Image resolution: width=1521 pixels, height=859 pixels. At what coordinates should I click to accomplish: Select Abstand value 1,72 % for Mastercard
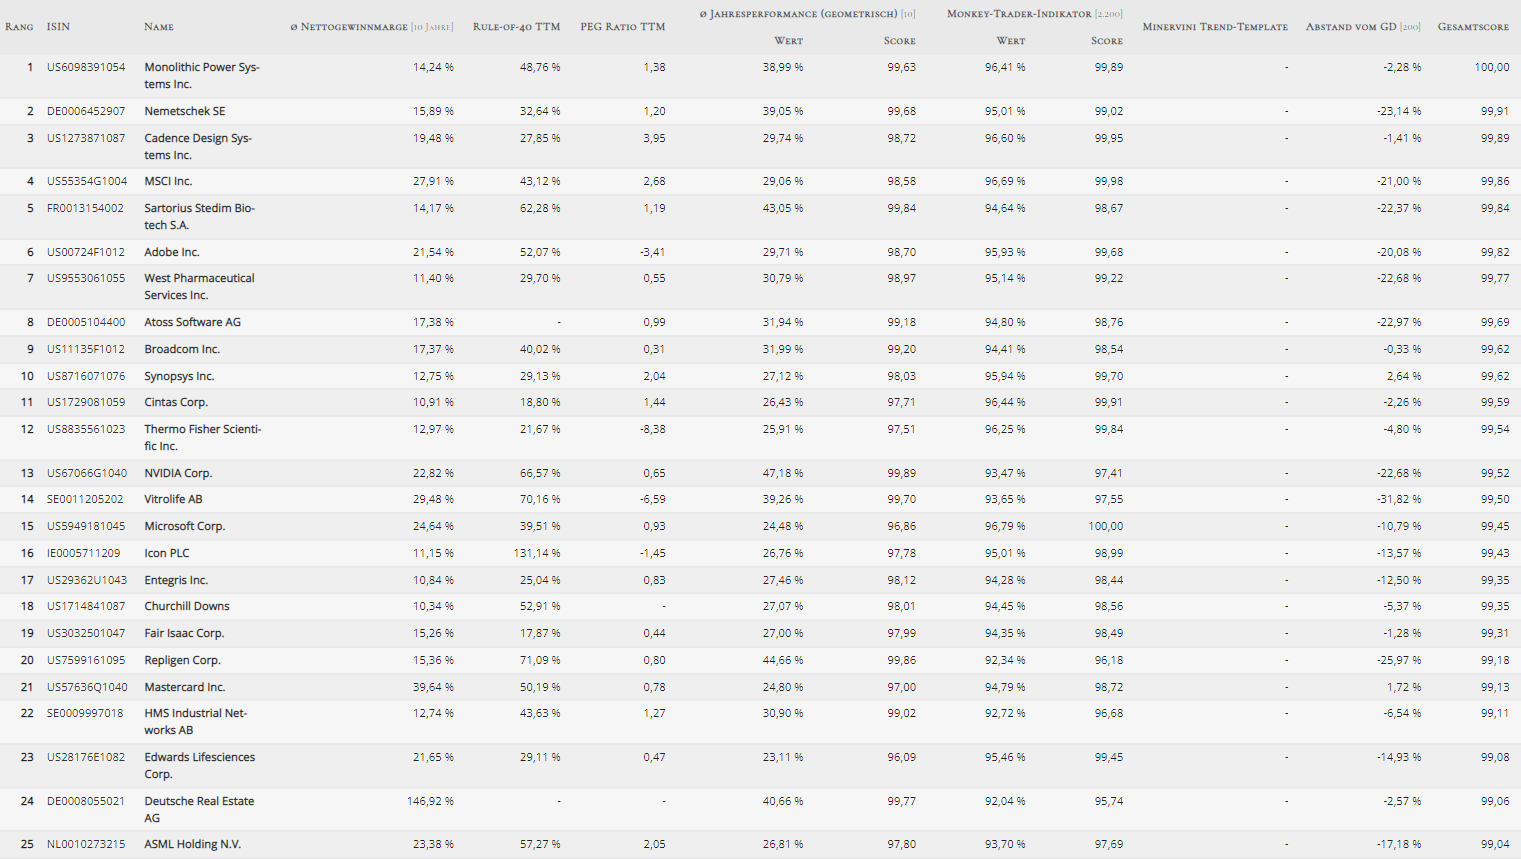1404,687
